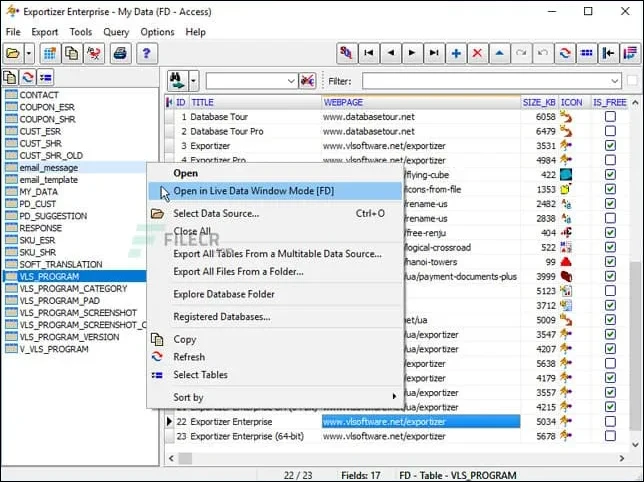Click the arrow-to-bar column fit icon
Image resolution: width=644 pixels, height=482 pixels.
coord(608,53)
